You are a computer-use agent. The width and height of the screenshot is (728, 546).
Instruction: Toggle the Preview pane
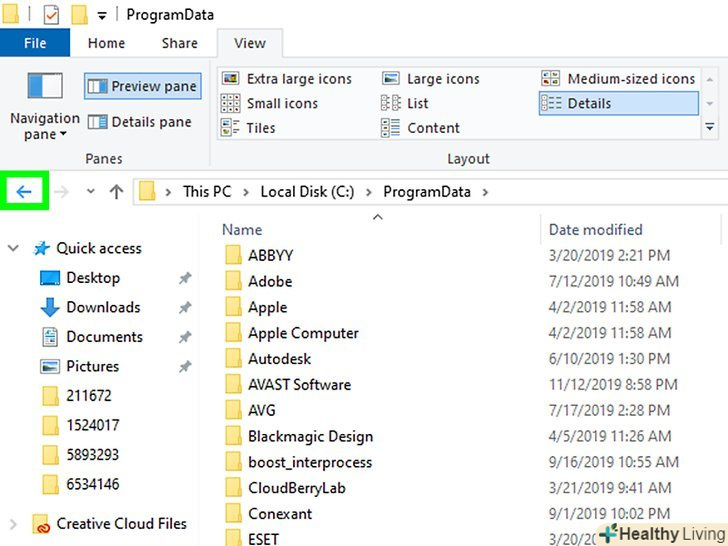[143, 86]
